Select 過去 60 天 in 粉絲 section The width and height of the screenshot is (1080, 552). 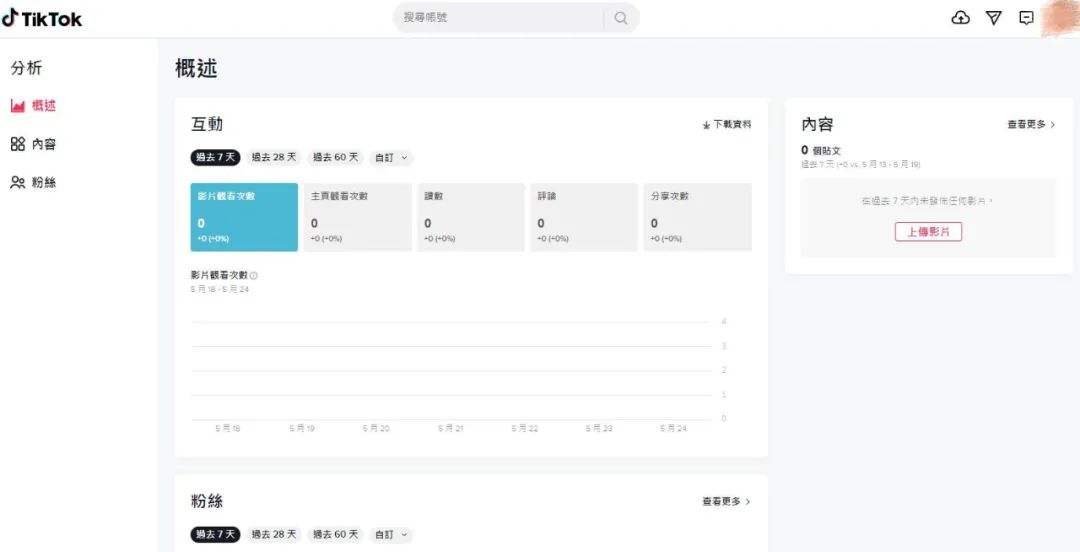[335, 534]
